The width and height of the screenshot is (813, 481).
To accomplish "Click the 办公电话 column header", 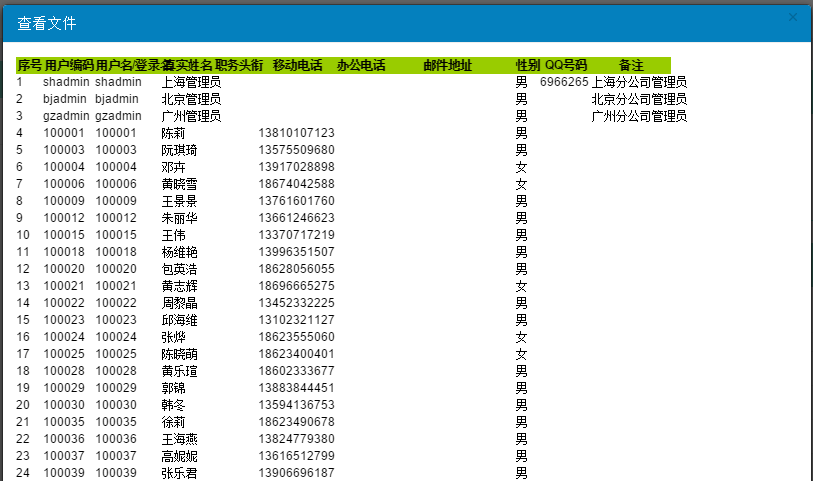I will tap(361, 65).
